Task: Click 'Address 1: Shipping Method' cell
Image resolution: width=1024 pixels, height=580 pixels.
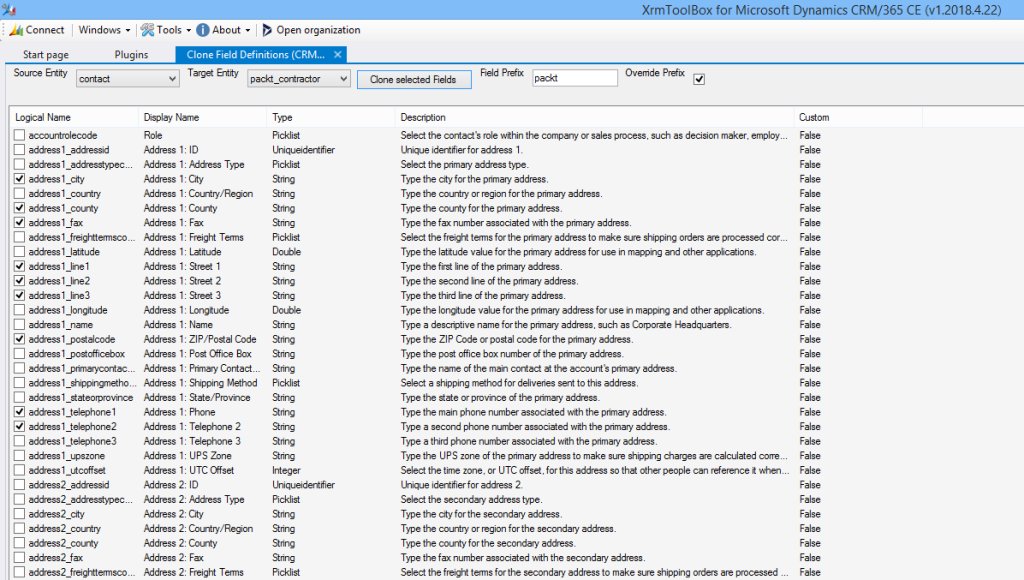Action: pyautogui.click(x=200, y=383)
